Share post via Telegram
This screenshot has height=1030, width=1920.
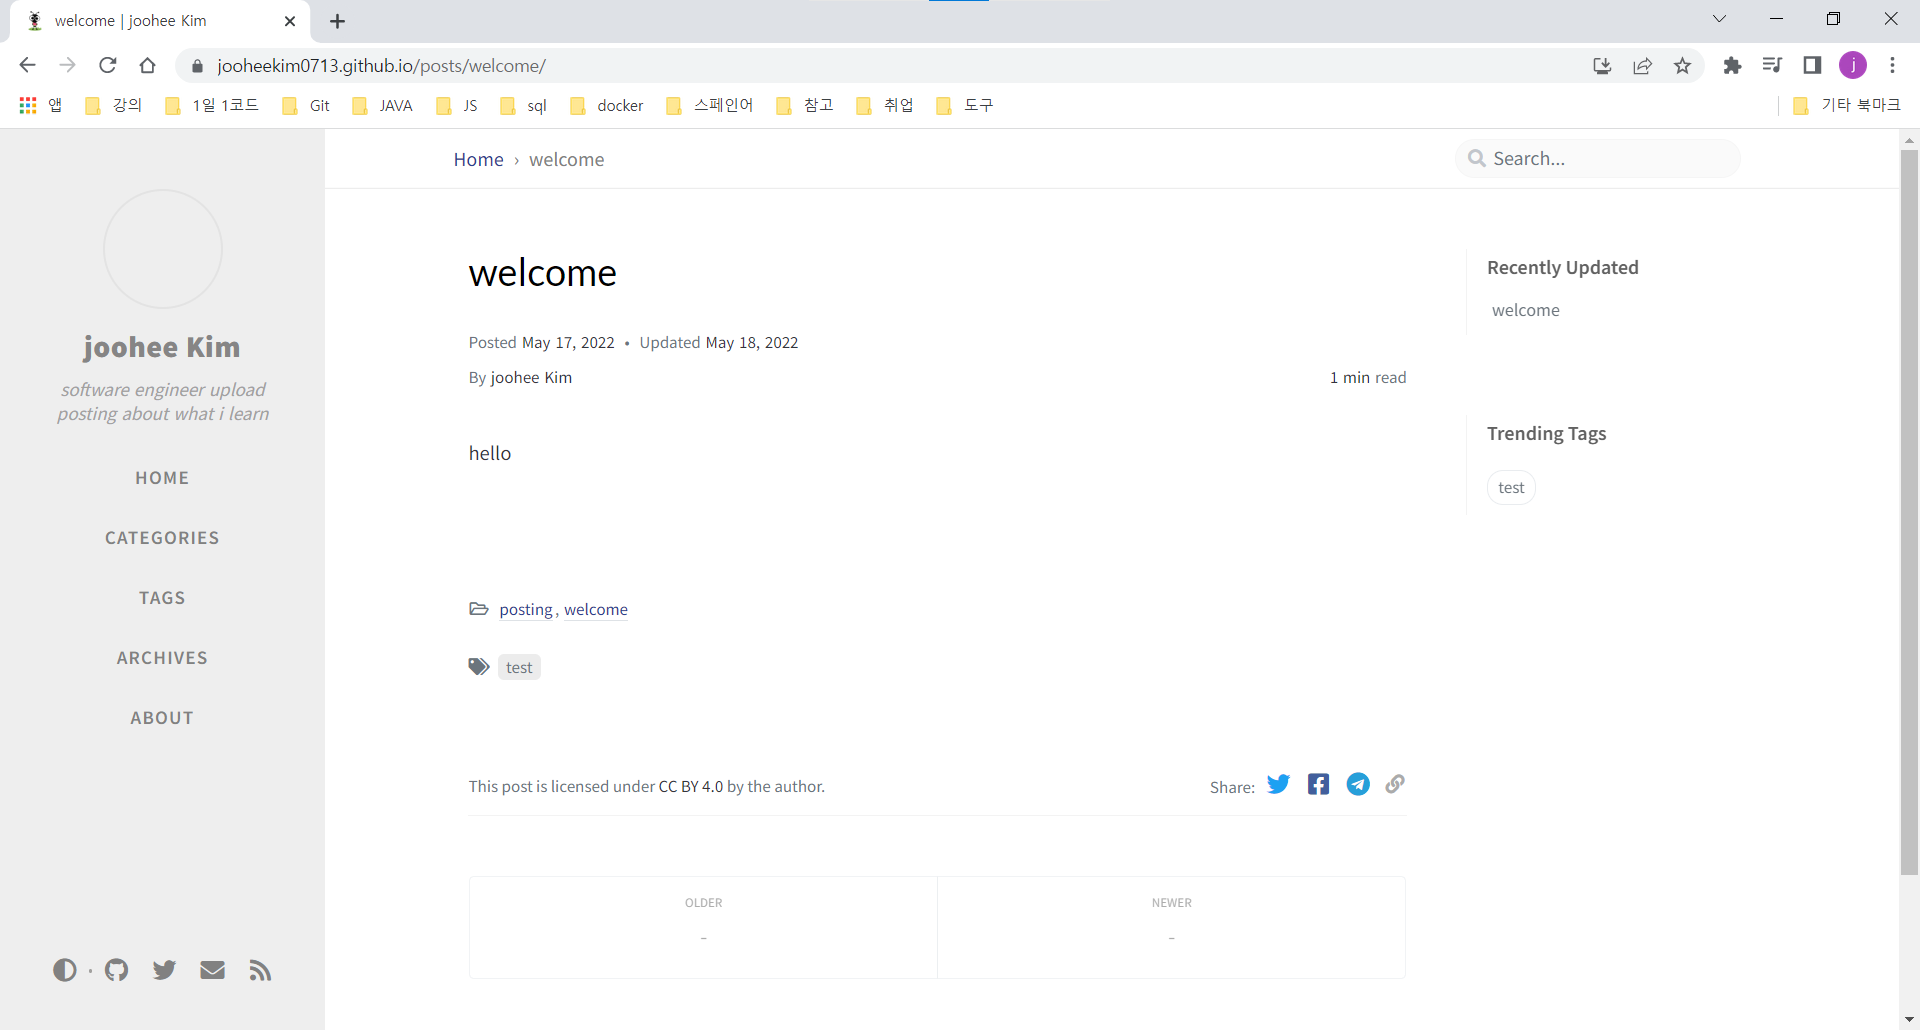point(1358,785)
